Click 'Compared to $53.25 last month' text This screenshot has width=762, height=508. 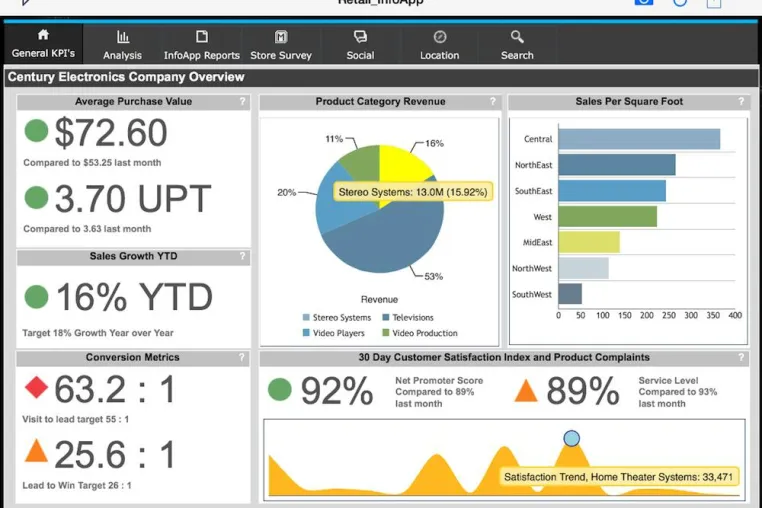tap(92, 163)
